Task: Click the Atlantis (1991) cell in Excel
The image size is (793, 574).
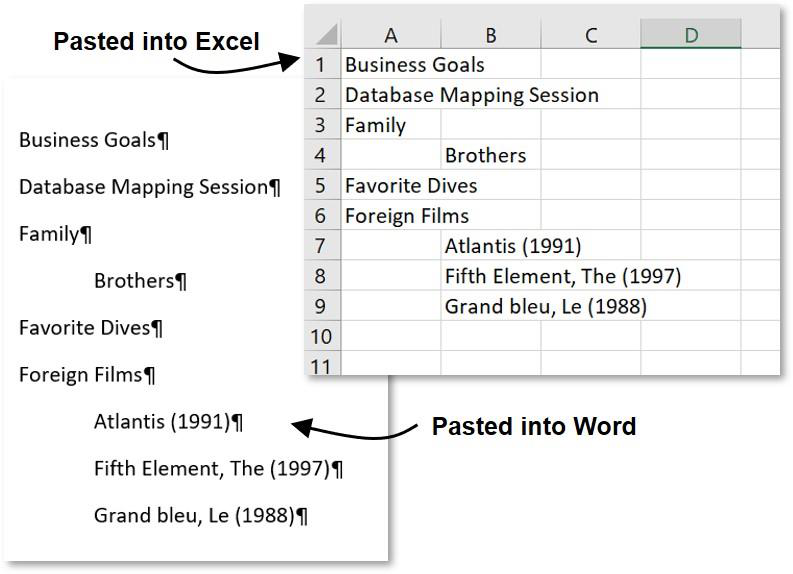Action: [x=491, y=246]
